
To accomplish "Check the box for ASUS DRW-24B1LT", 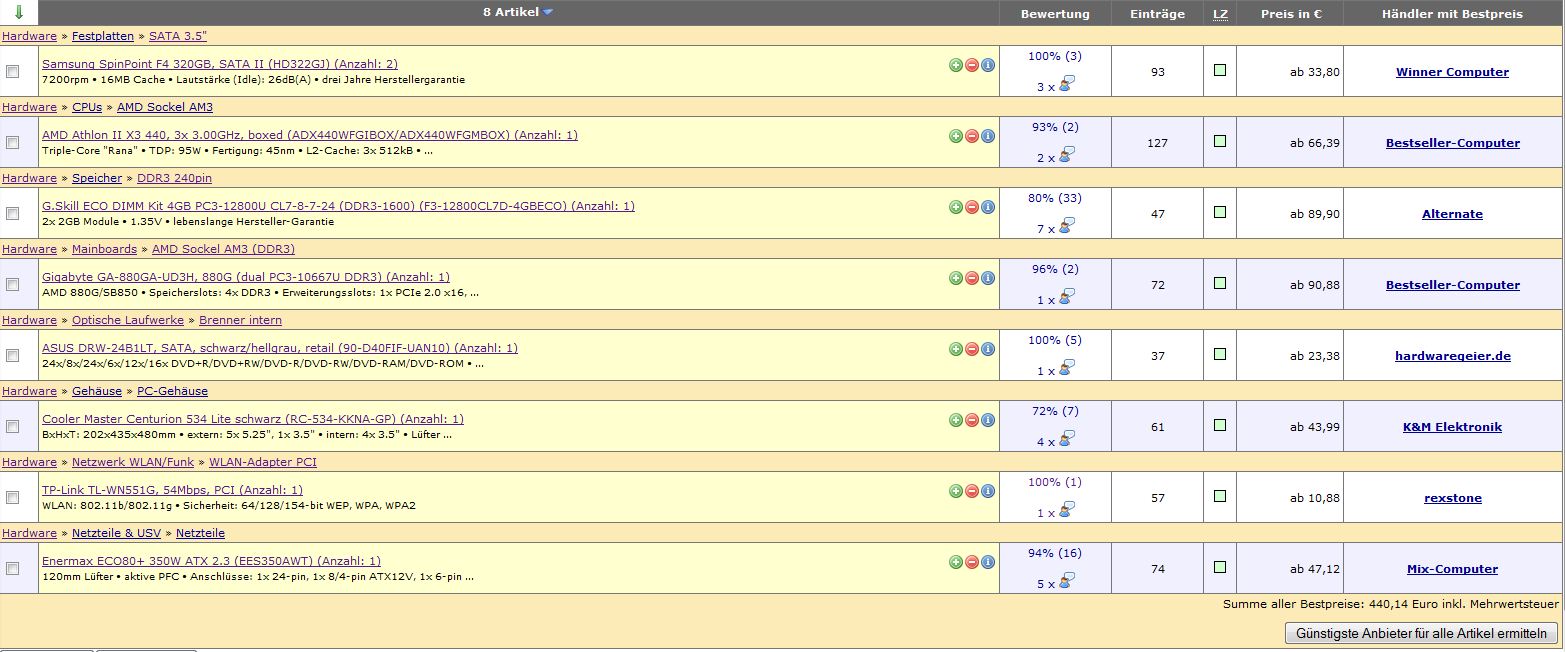I will pos(13,355).
